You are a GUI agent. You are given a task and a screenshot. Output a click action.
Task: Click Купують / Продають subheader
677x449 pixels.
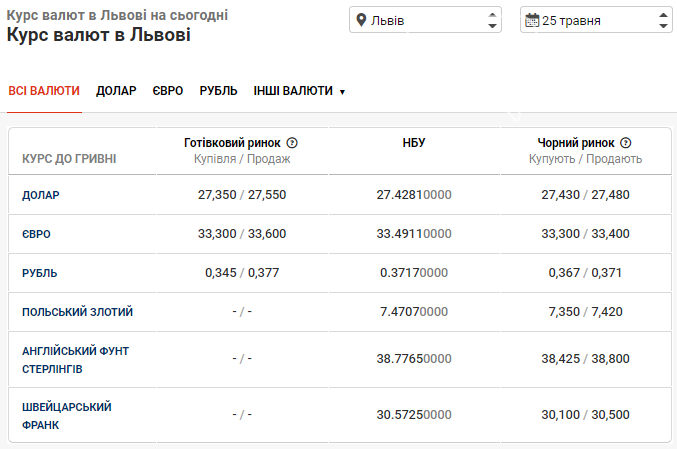585,159
